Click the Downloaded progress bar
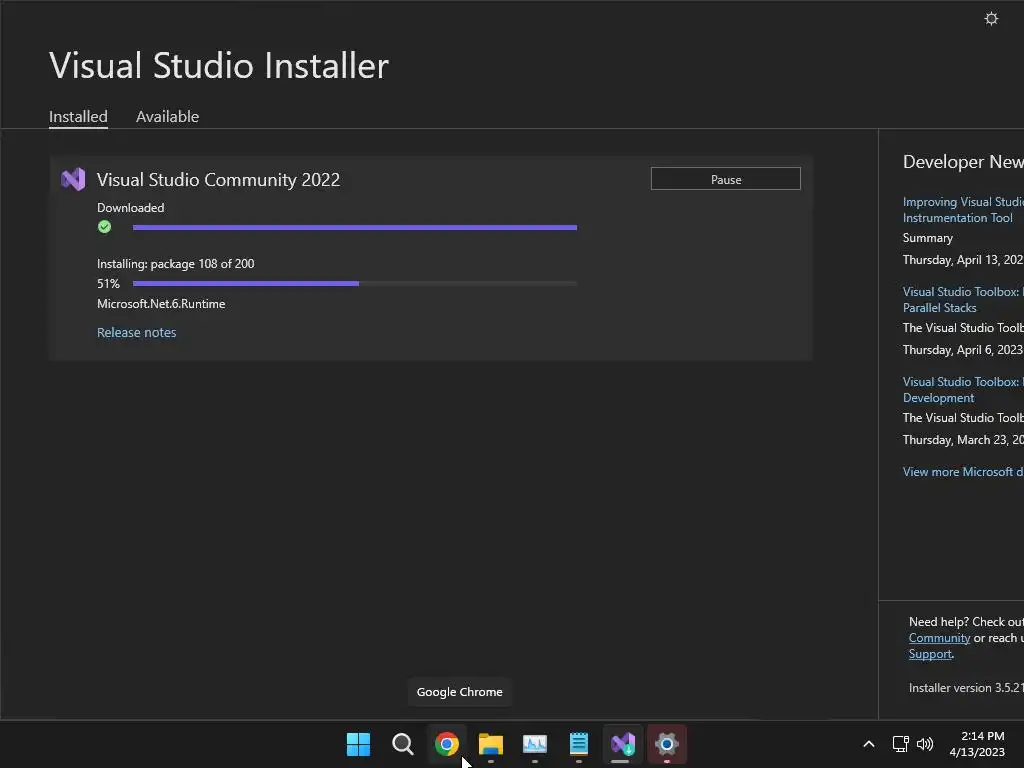The image size is (1024, 768). (355, 227)
